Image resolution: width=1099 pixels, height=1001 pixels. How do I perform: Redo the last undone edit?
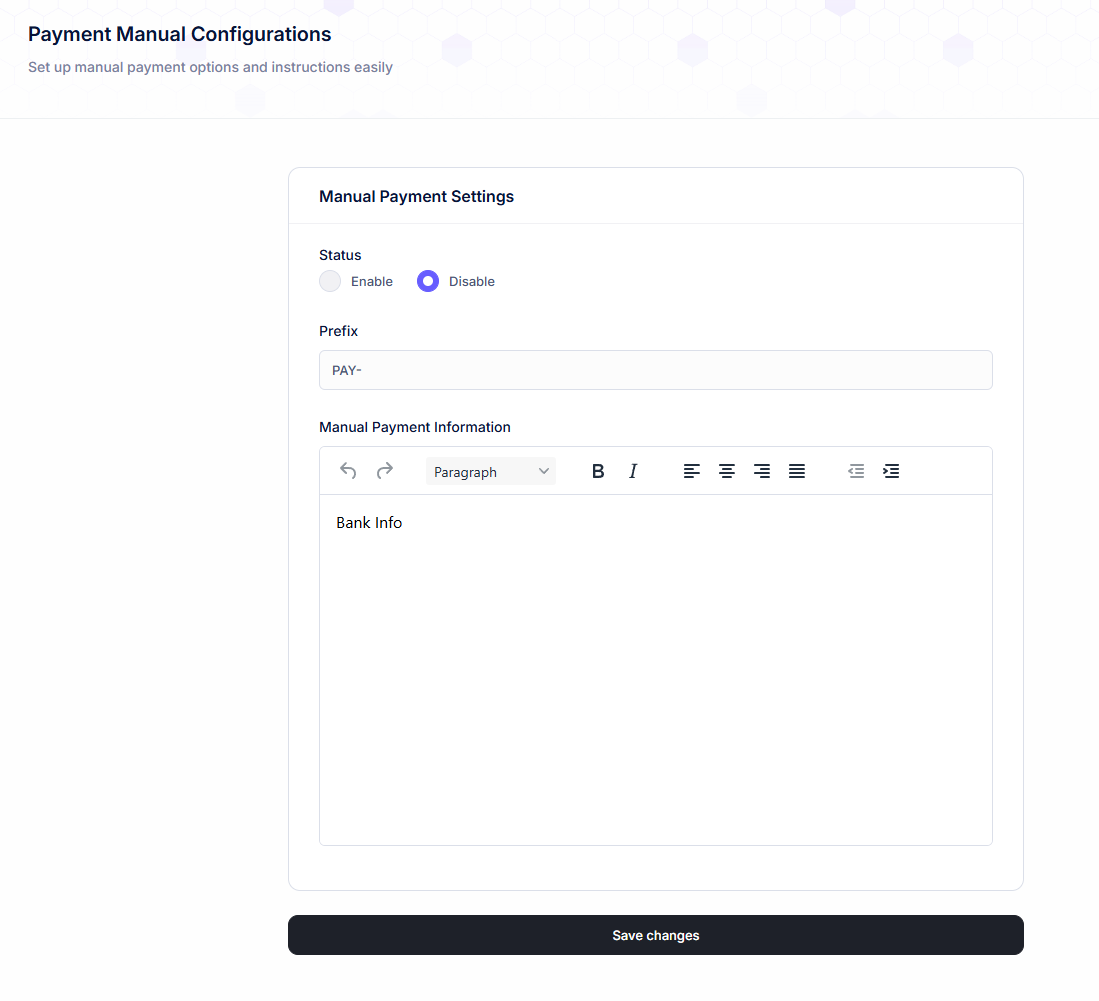coord(385,471)
